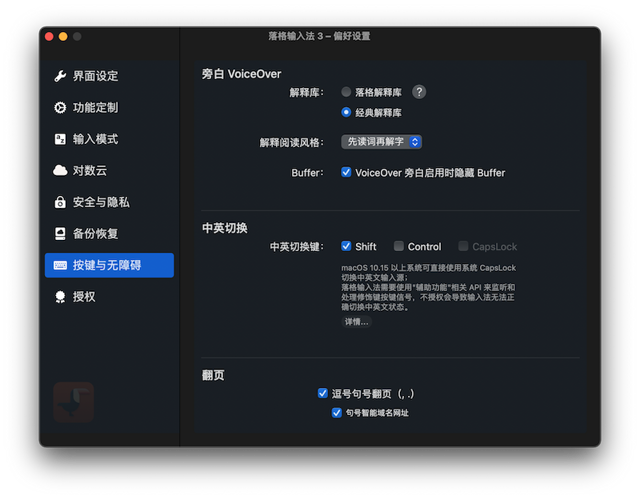Select the 按键与无障碍 sidebar item
This screenshot has height=499, width=640.
[x=109, y=265]
